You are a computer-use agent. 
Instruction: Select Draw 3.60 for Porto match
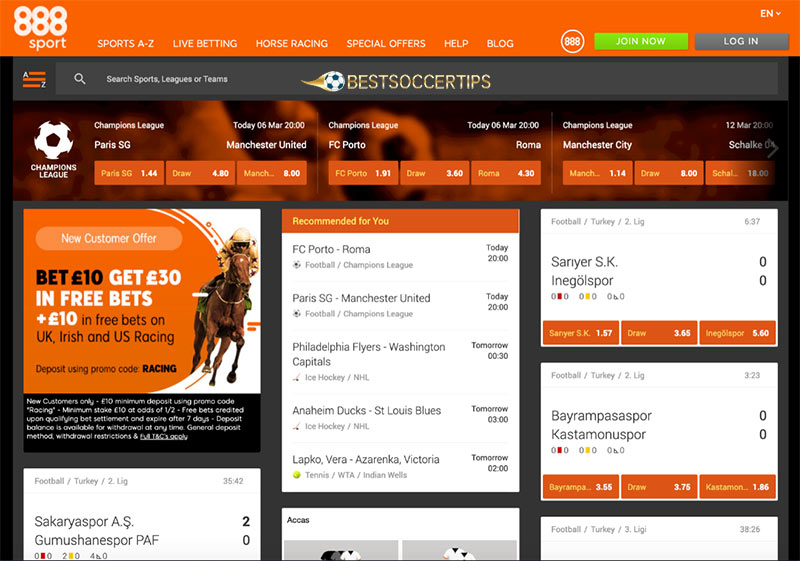pyautogui.click(x=435, y=173)
